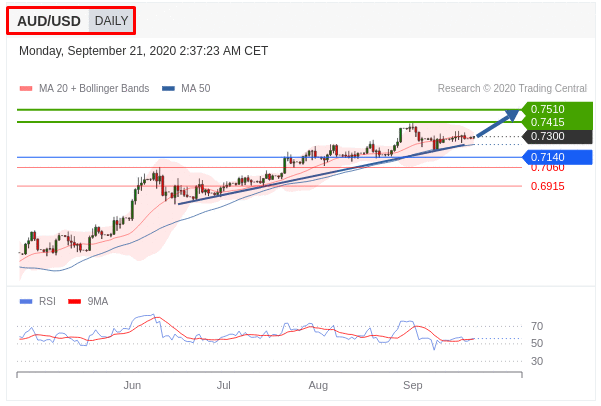The image size is (601, 406).
Task: Click the RSI 30 level label
Action: pos(537,361)
